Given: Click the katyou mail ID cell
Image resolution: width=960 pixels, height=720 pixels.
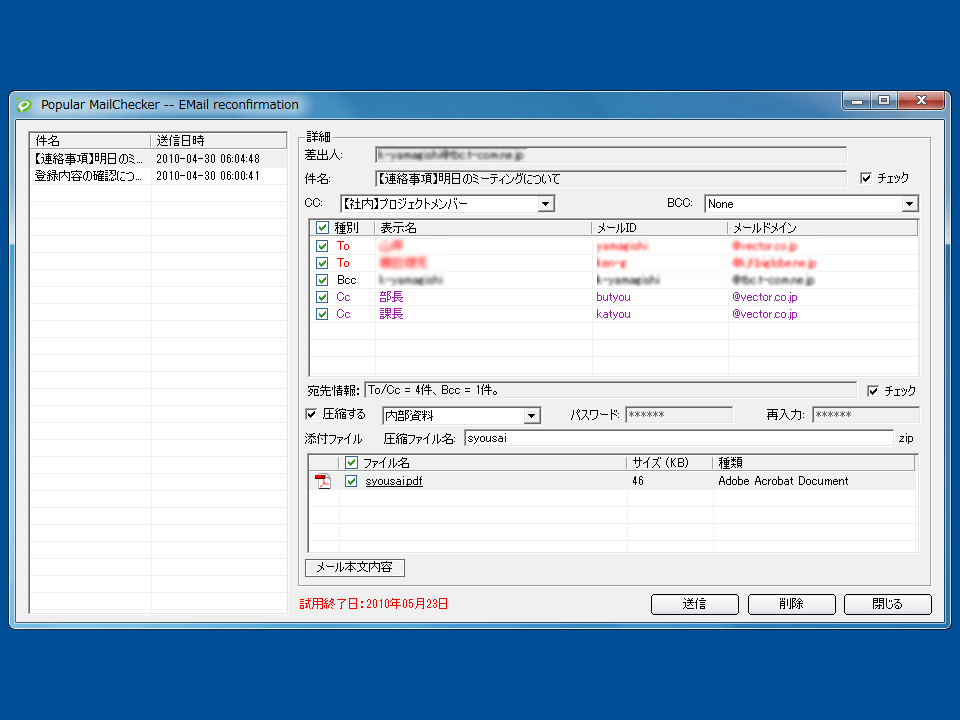Looking at the screenshot, I should (613, 314).
